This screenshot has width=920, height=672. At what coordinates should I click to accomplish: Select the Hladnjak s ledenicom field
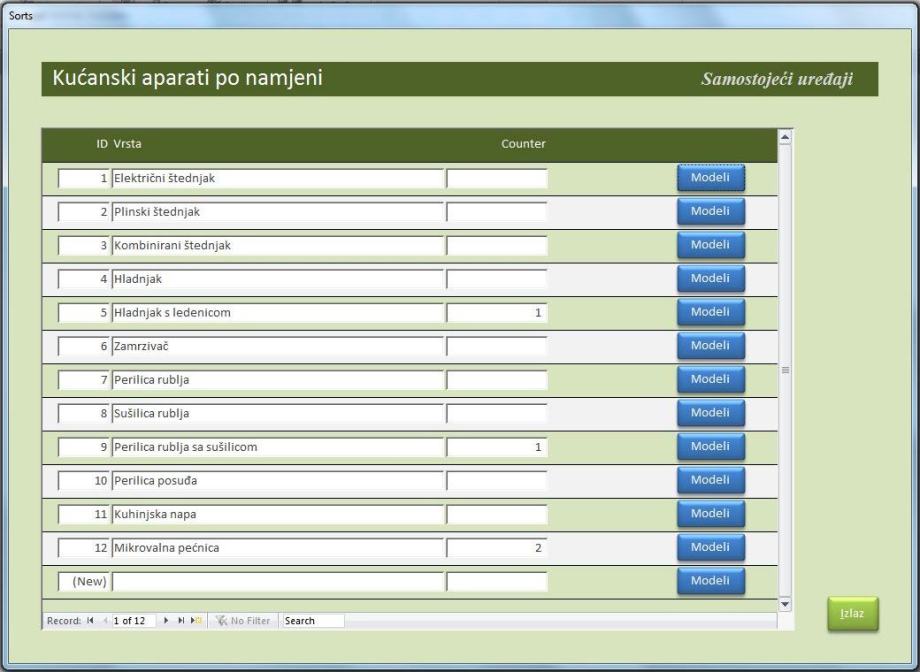pyautogui.click(x=278, y=313)
